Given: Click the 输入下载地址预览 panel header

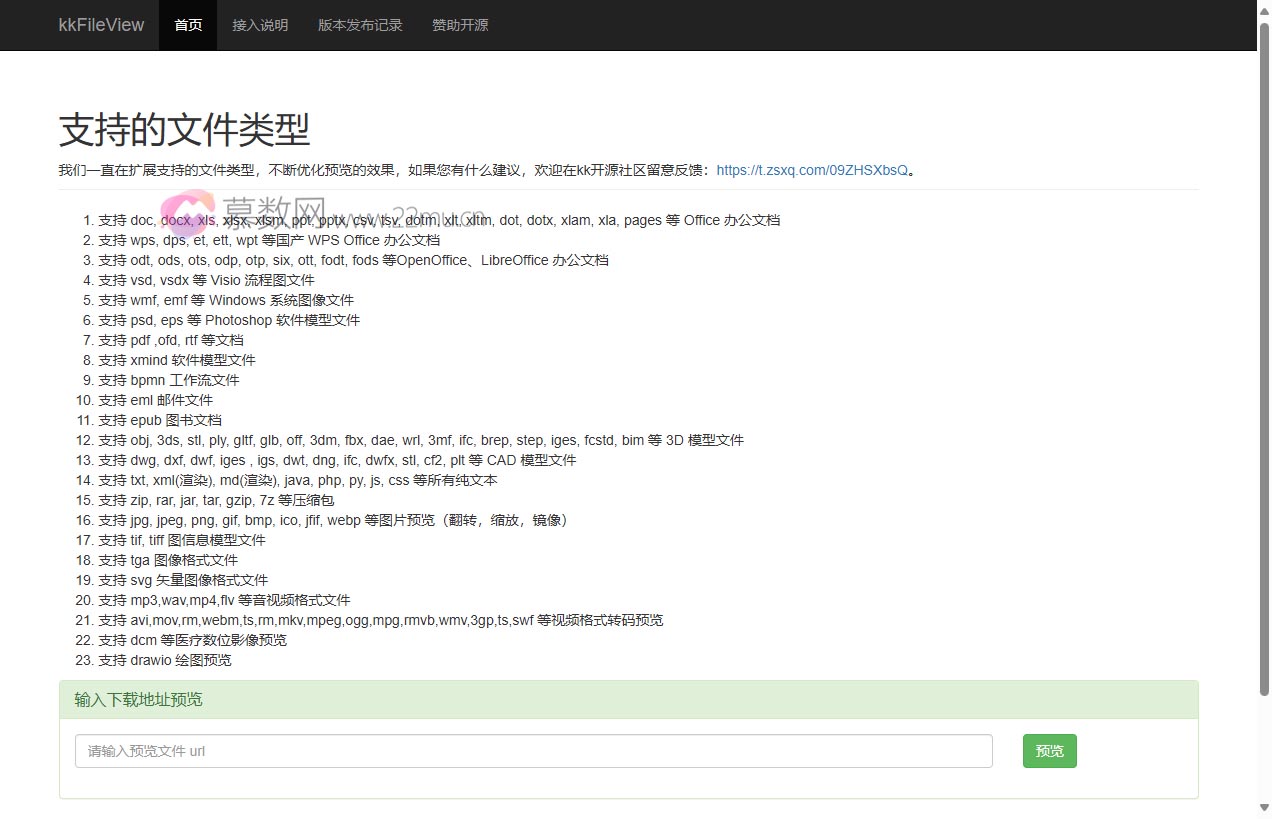Looking at the screenshot, I should click(x=138, y=699).
